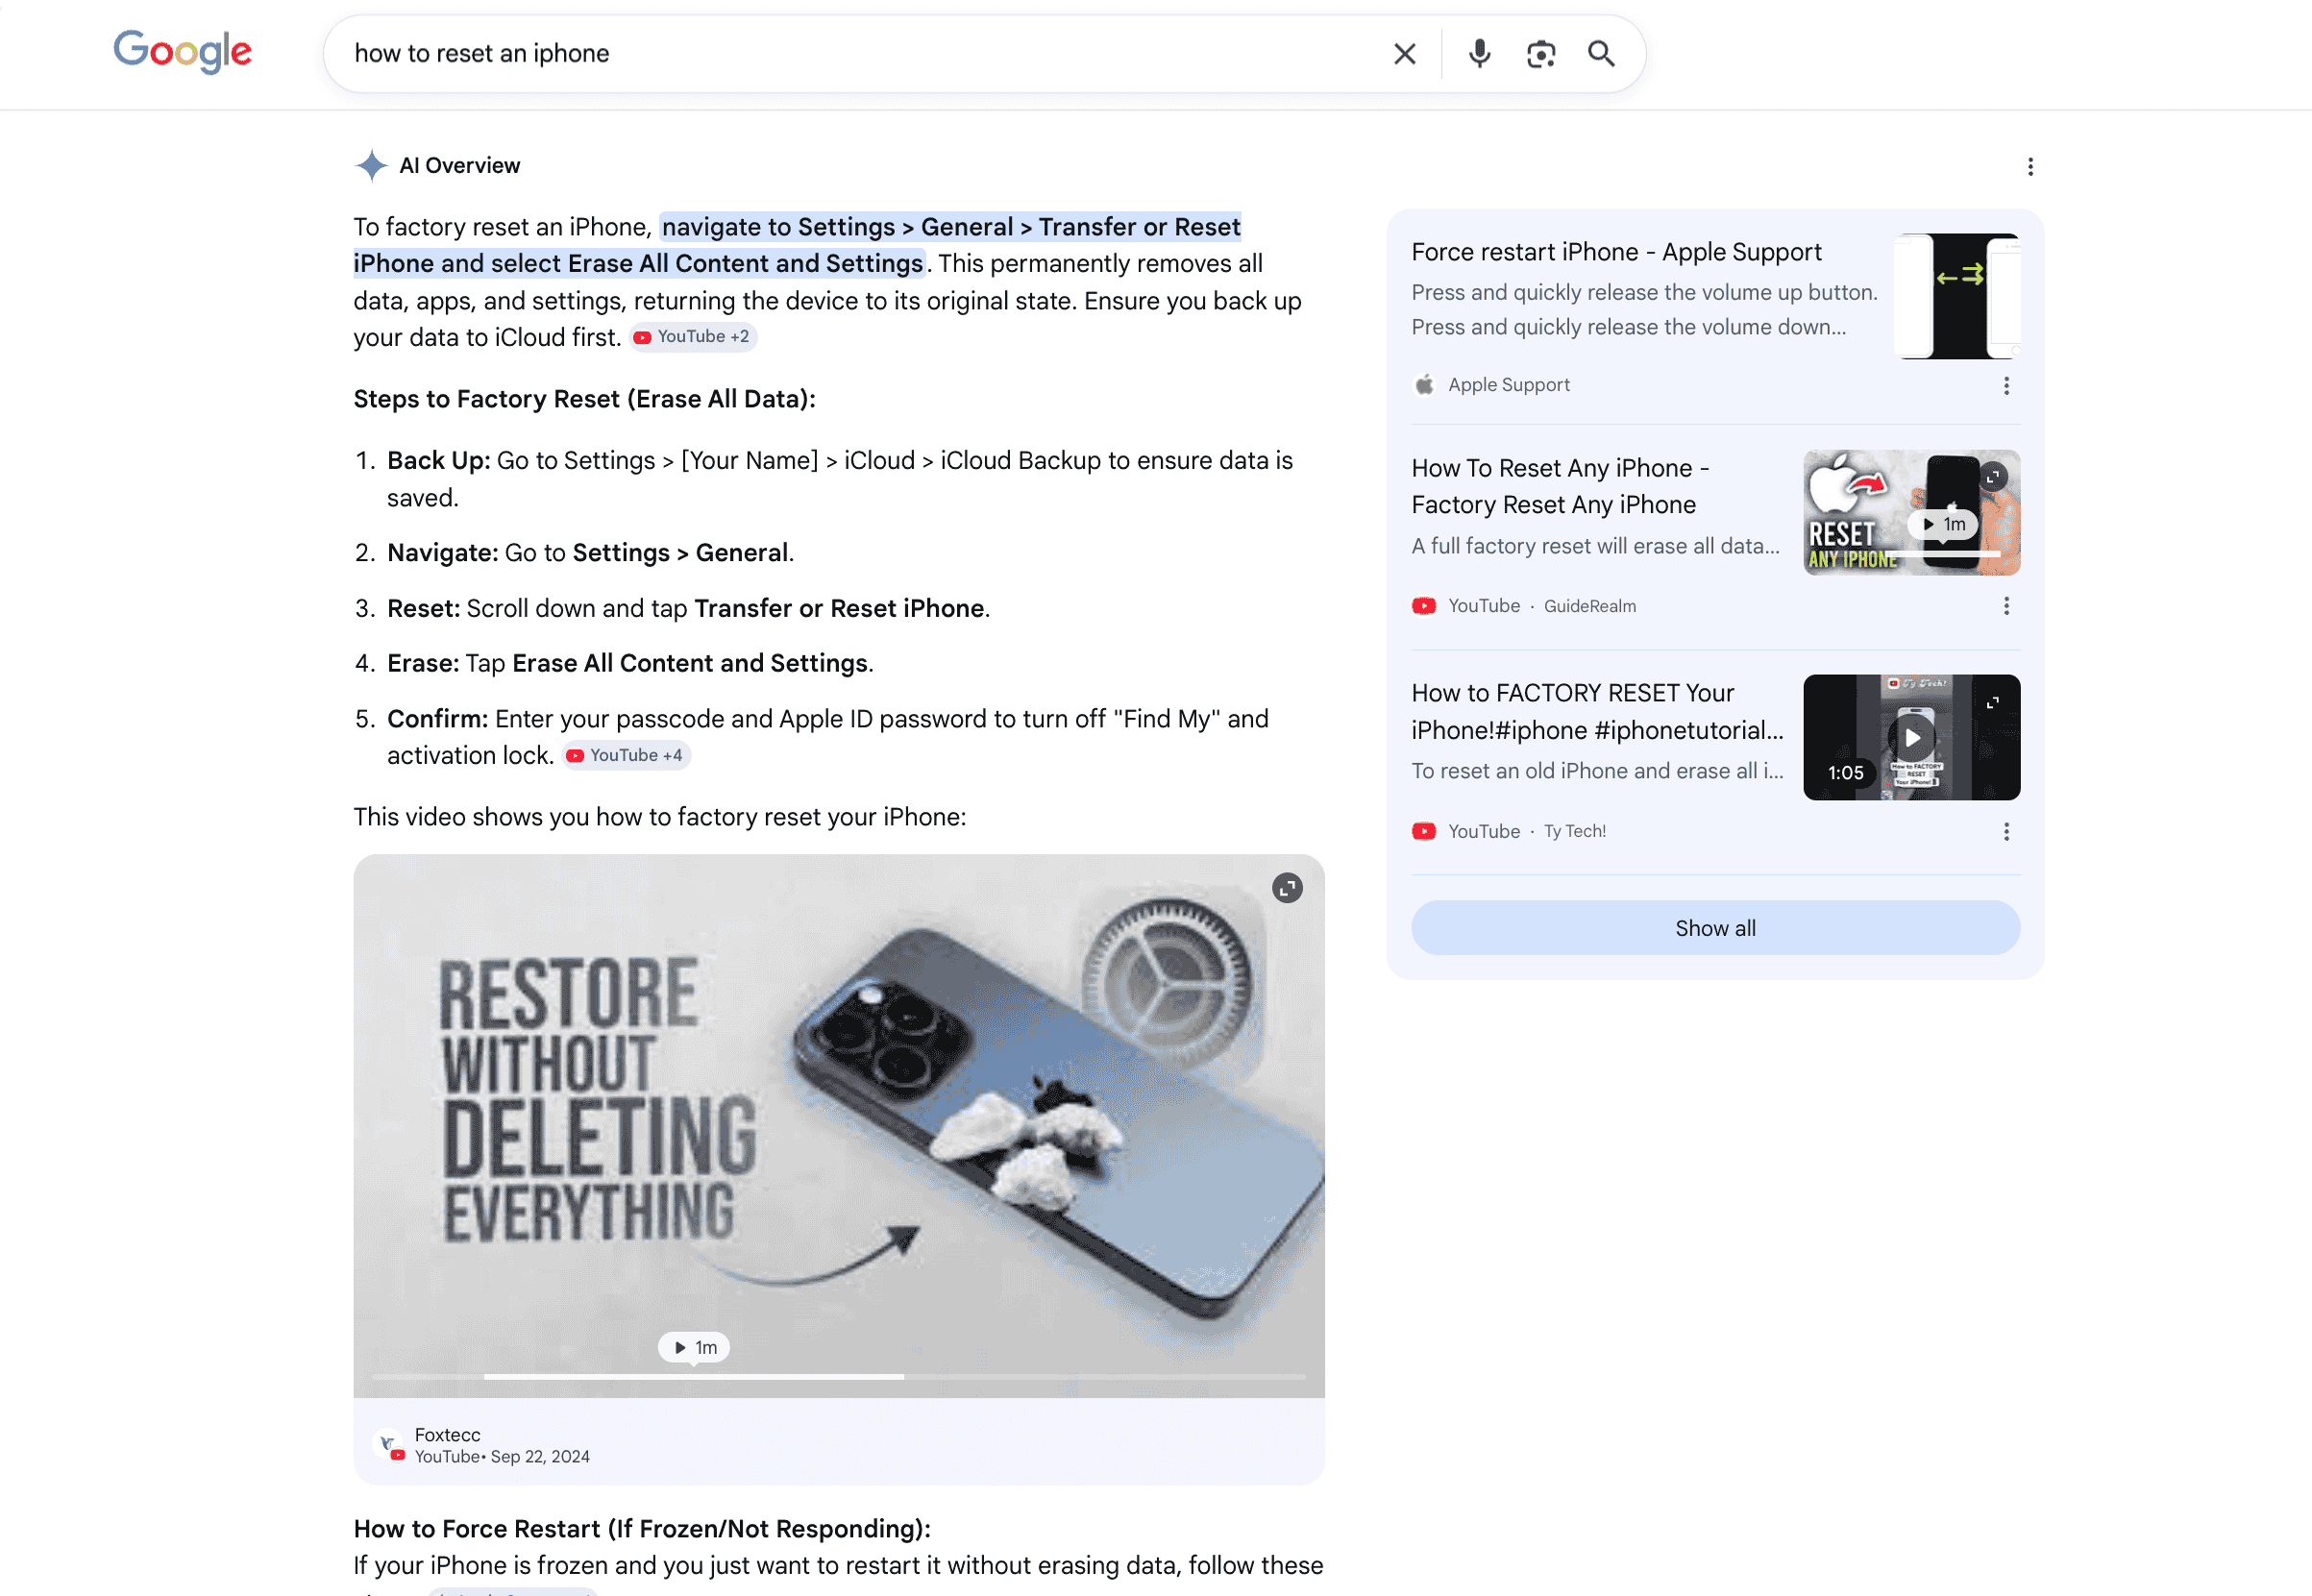The height and width of the screenshot is (1596, 2312).
Task: Open 'Force restart iPhone - Apple Support' result
Action: [1616, 253]
